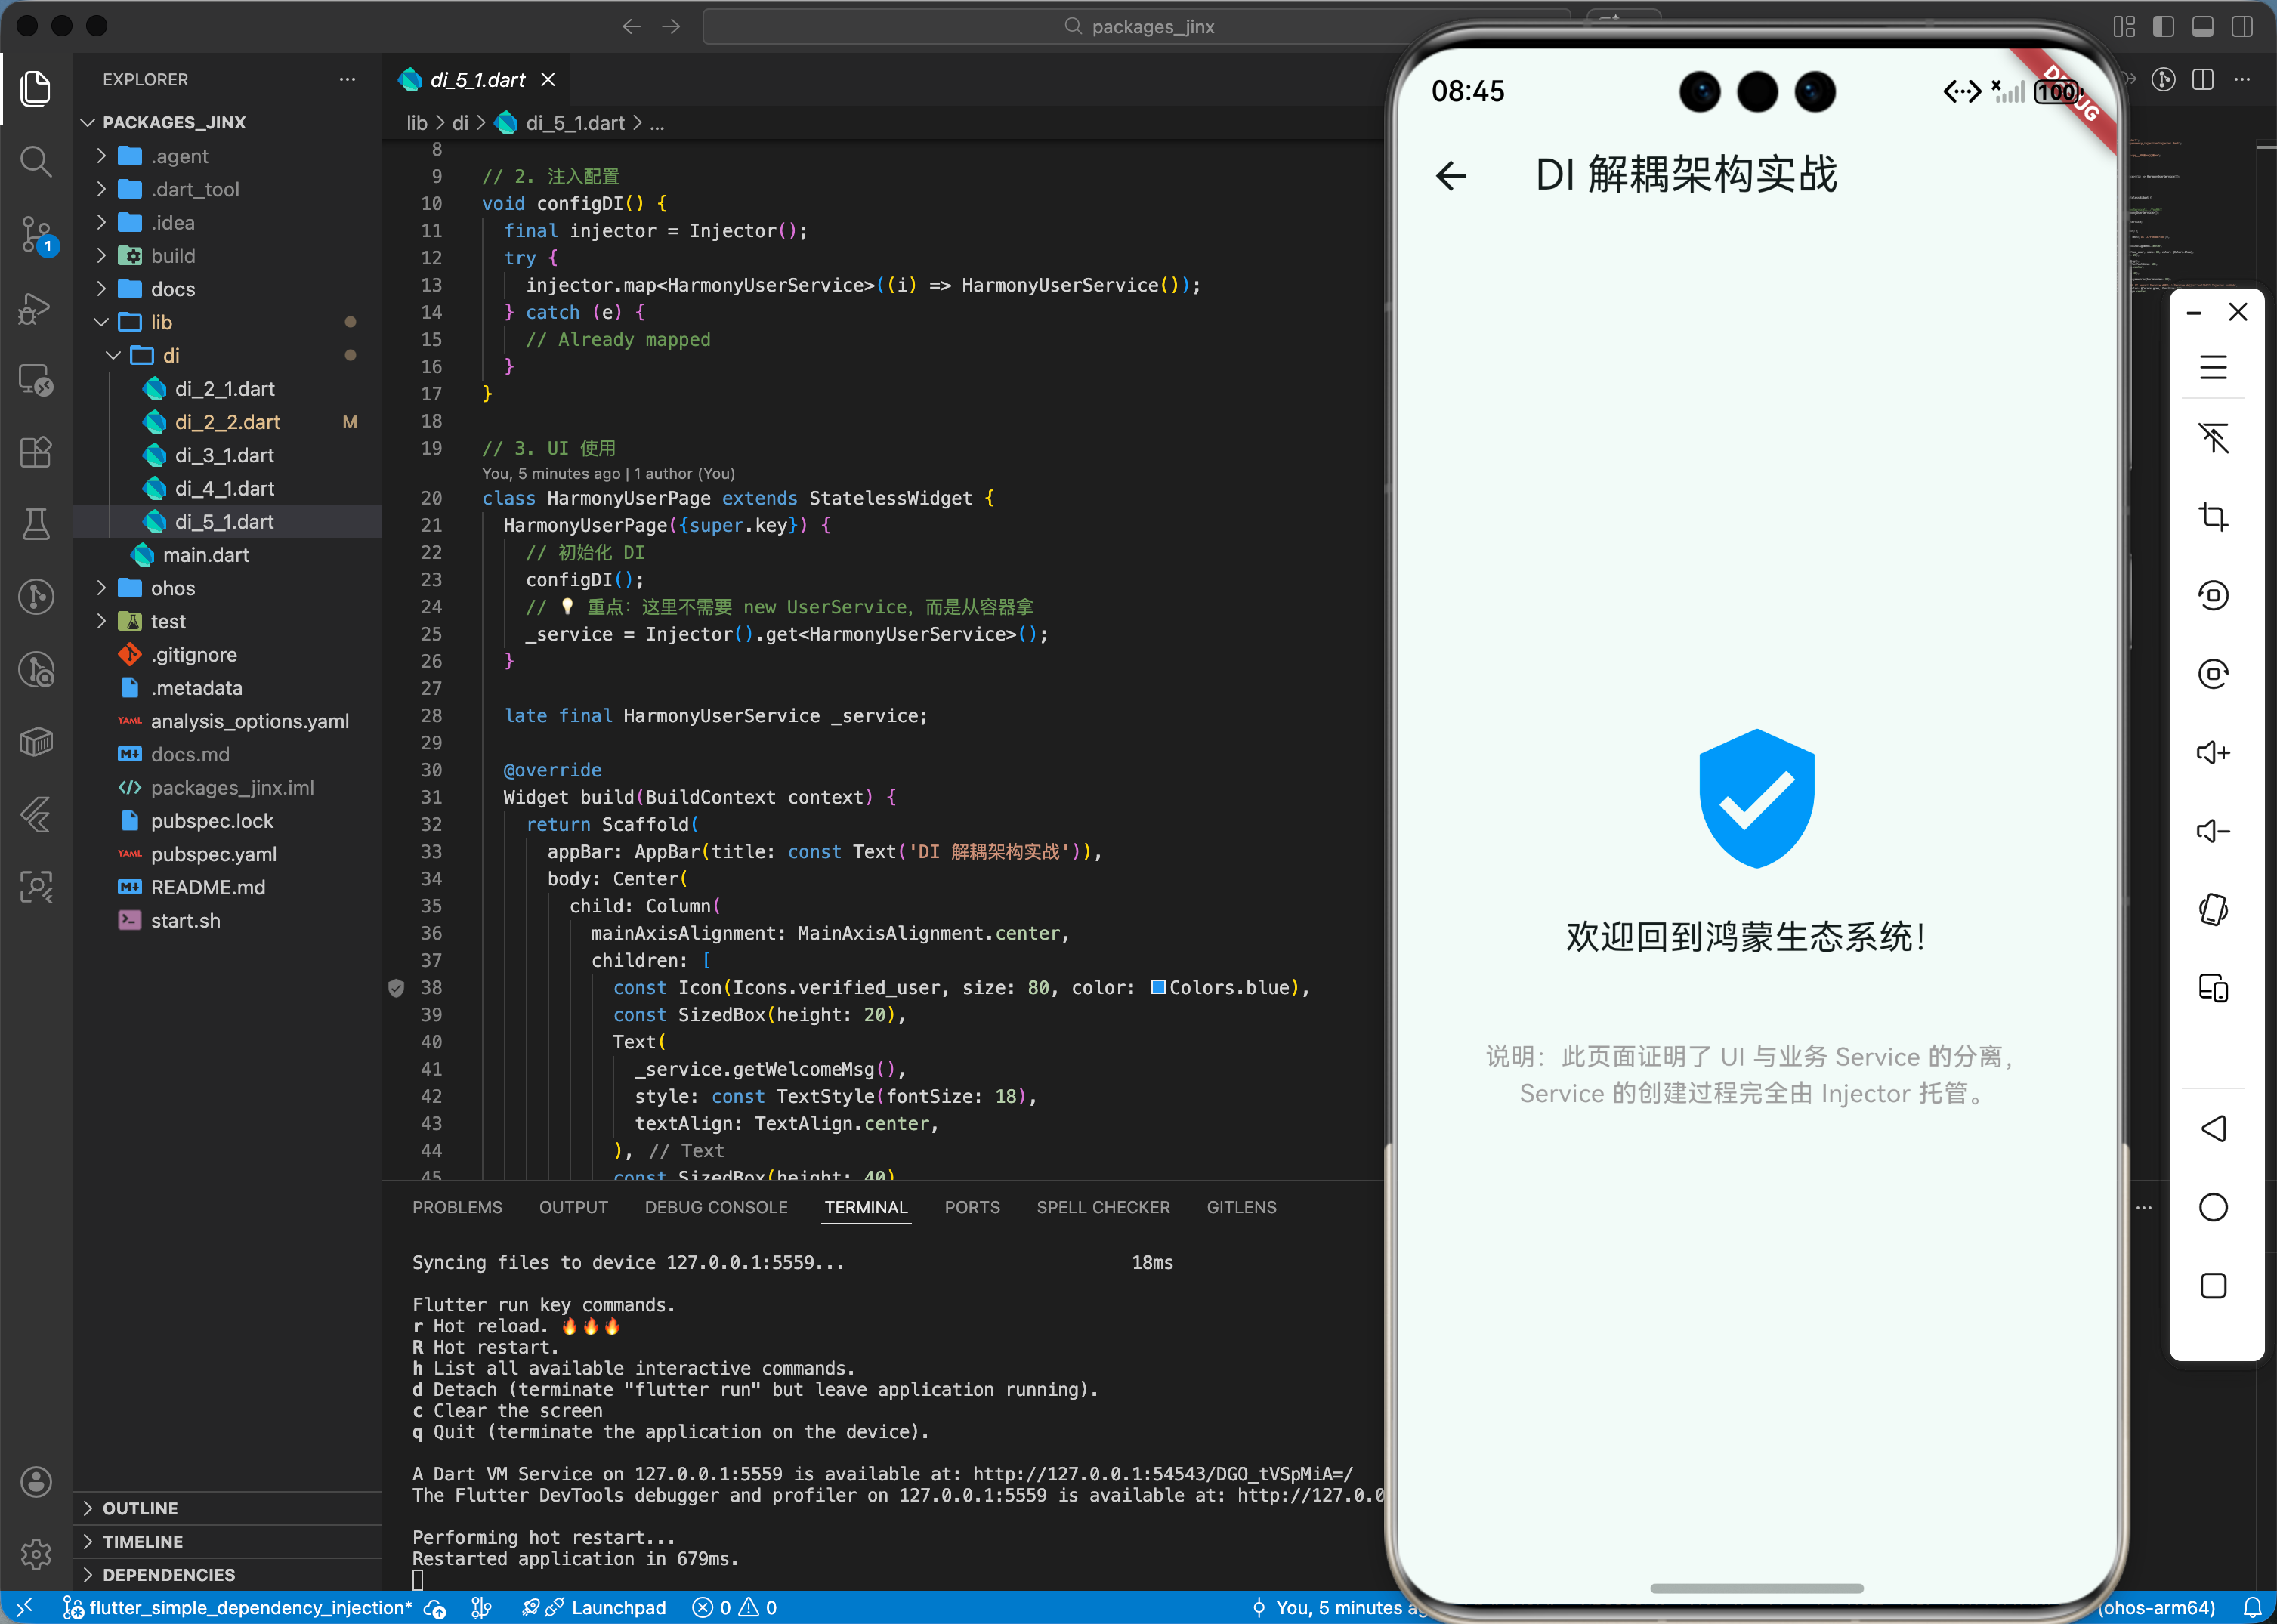Click the emulator volume up button

click(x=2212, y=752)
